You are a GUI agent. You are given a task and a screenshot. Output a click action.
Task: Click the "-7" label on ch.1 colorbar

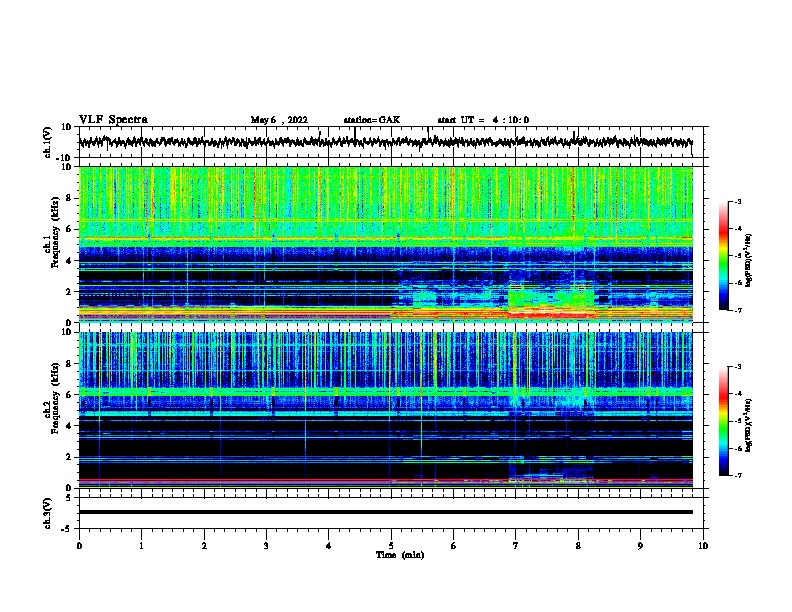point(737,310)
